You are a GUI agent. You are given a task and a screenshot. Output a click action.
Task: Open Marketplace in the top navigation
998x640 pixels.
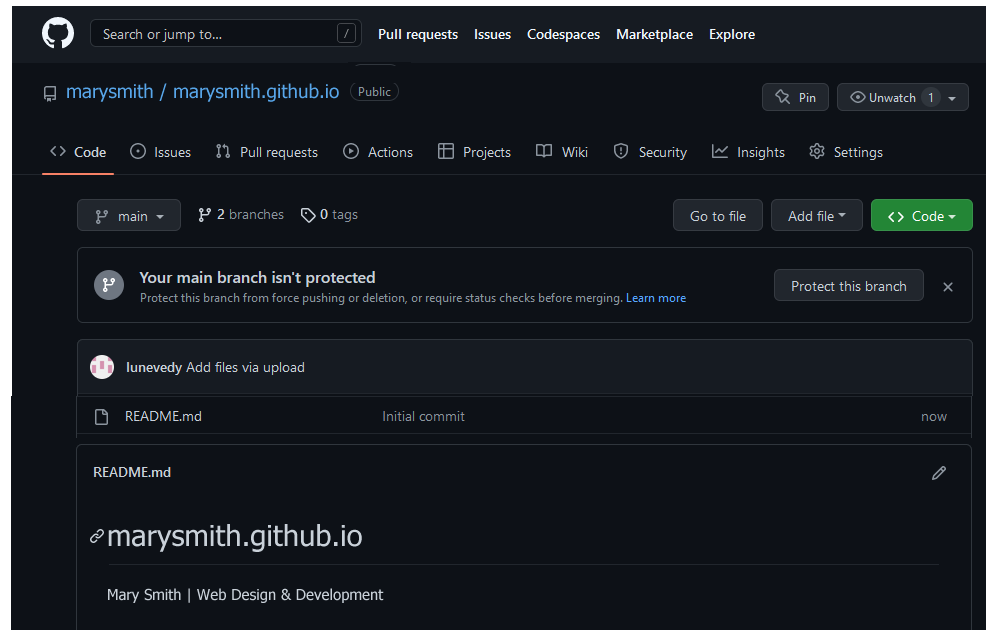click(x=654, y=34)
